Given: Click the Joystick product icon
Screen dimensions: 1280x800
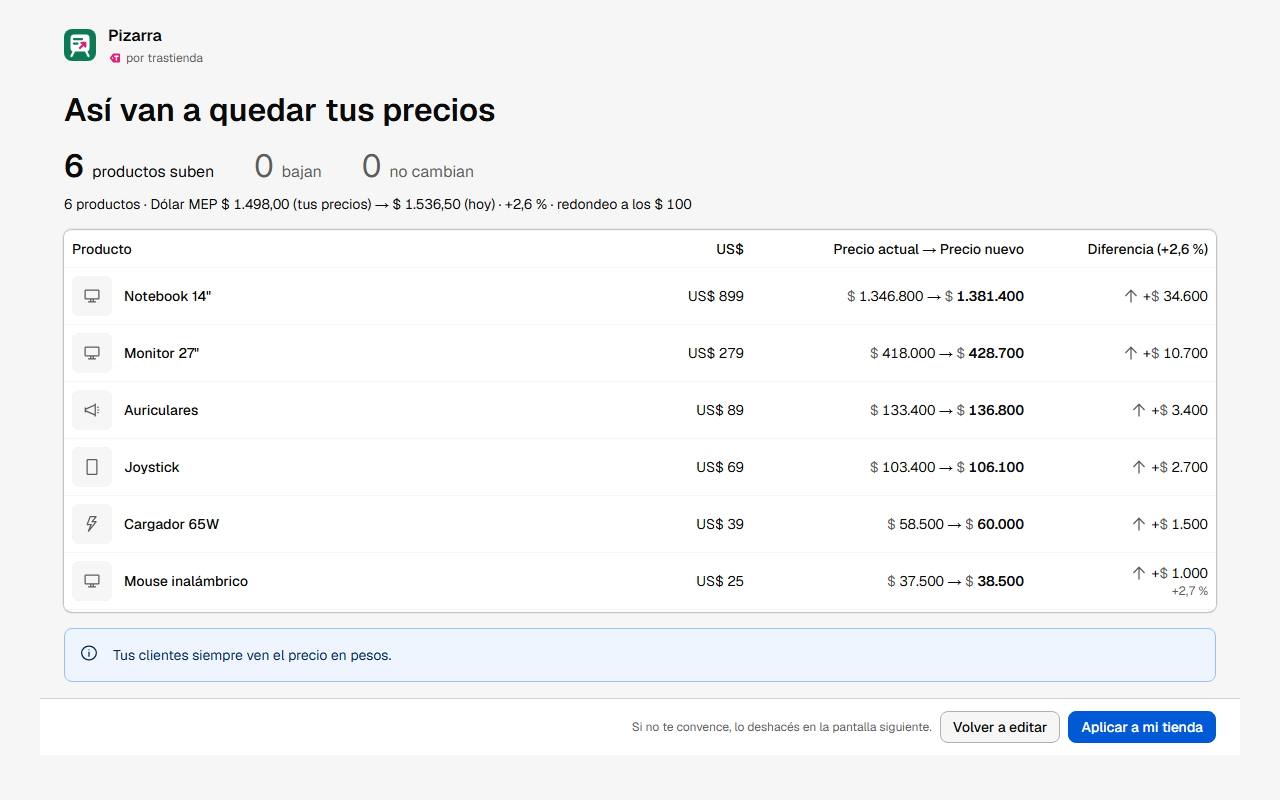Looking at the screenshot, I should click(92, 467).
